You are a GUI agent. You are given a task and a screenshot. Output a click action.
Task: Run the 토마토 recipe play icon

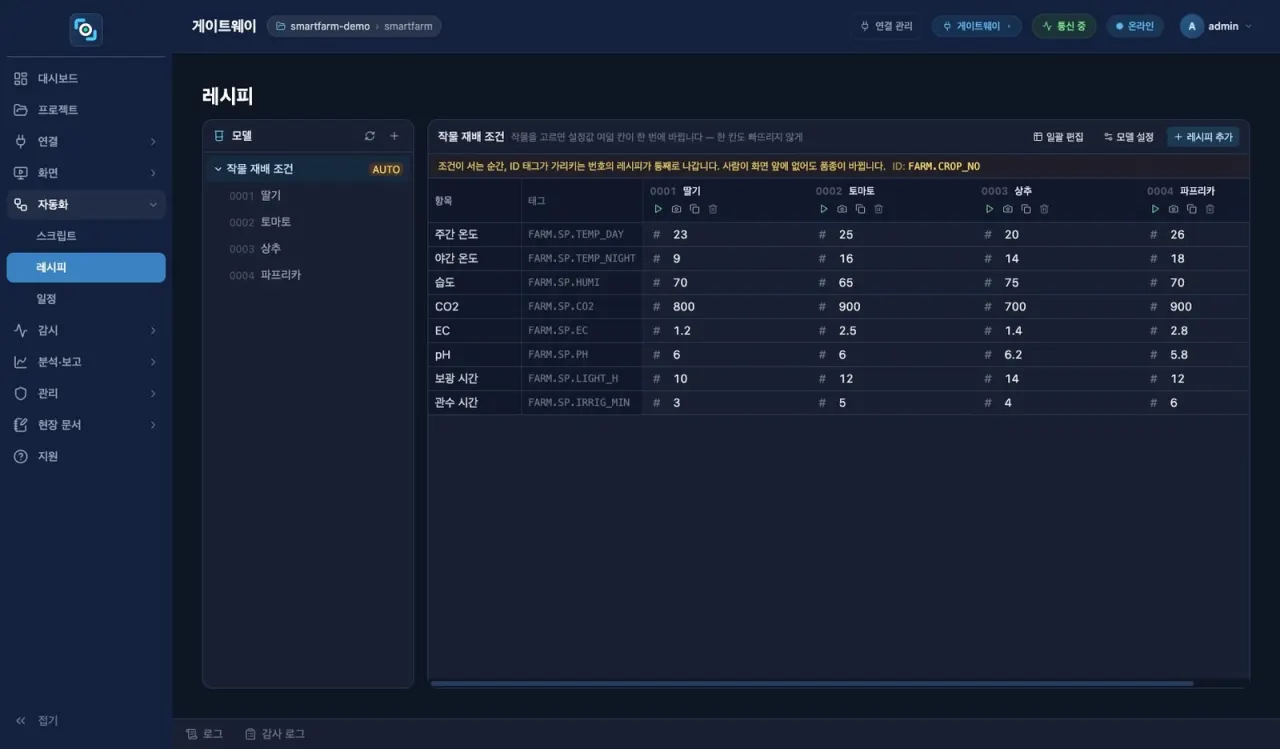pos(824,209)
